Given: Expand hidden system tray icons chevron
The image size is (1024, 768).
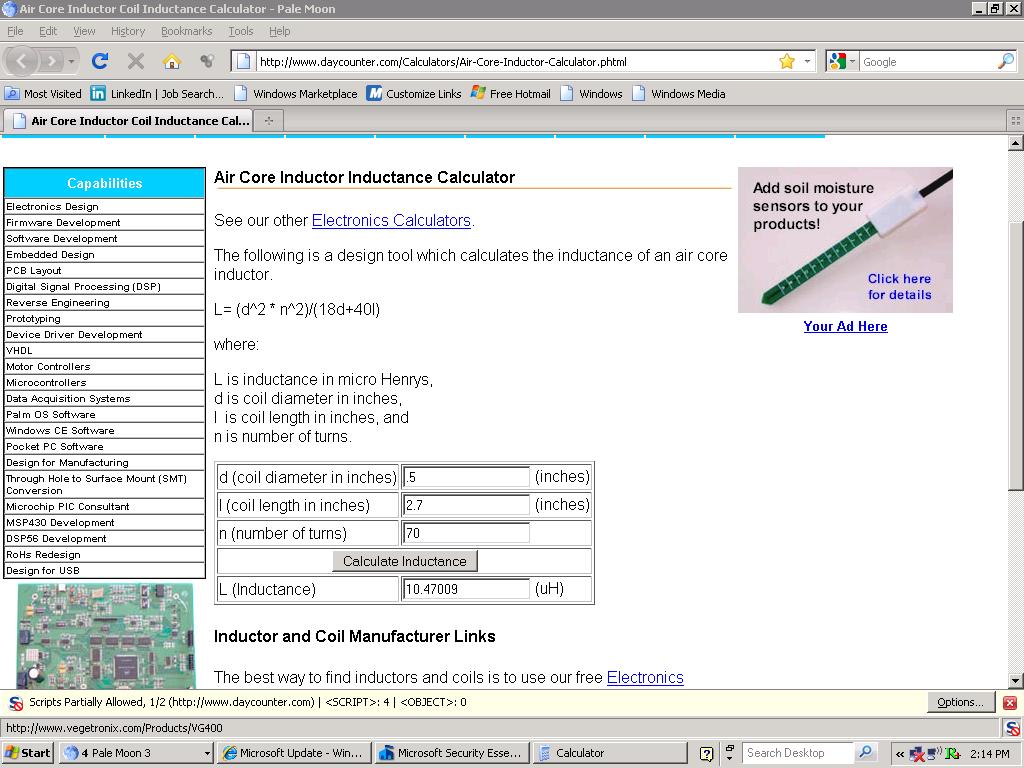Looking at the screenshot, I should coord(900,754).
